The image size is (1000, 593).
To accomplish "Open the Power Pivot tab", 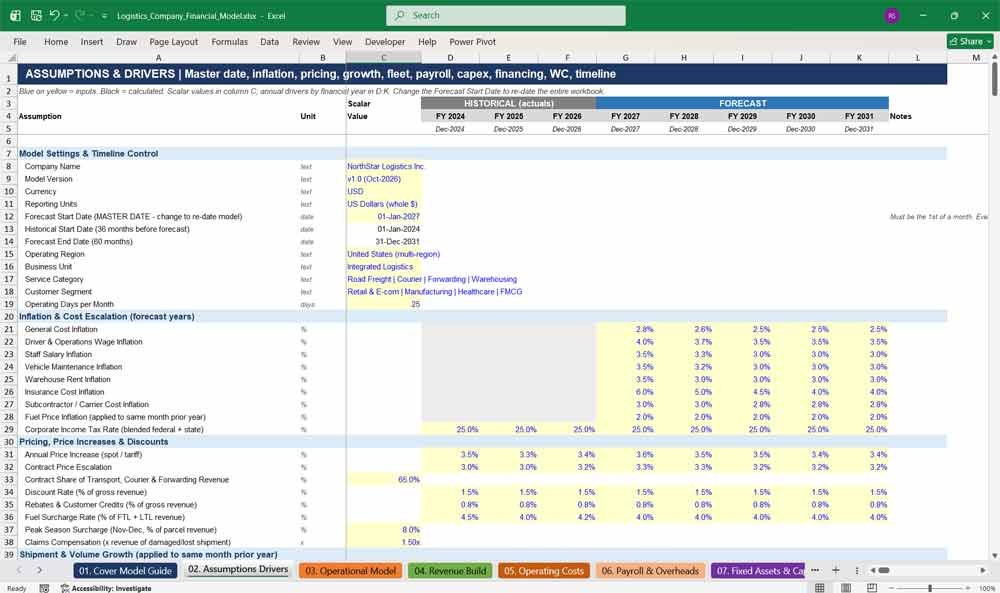I will [x=473, y=41].
